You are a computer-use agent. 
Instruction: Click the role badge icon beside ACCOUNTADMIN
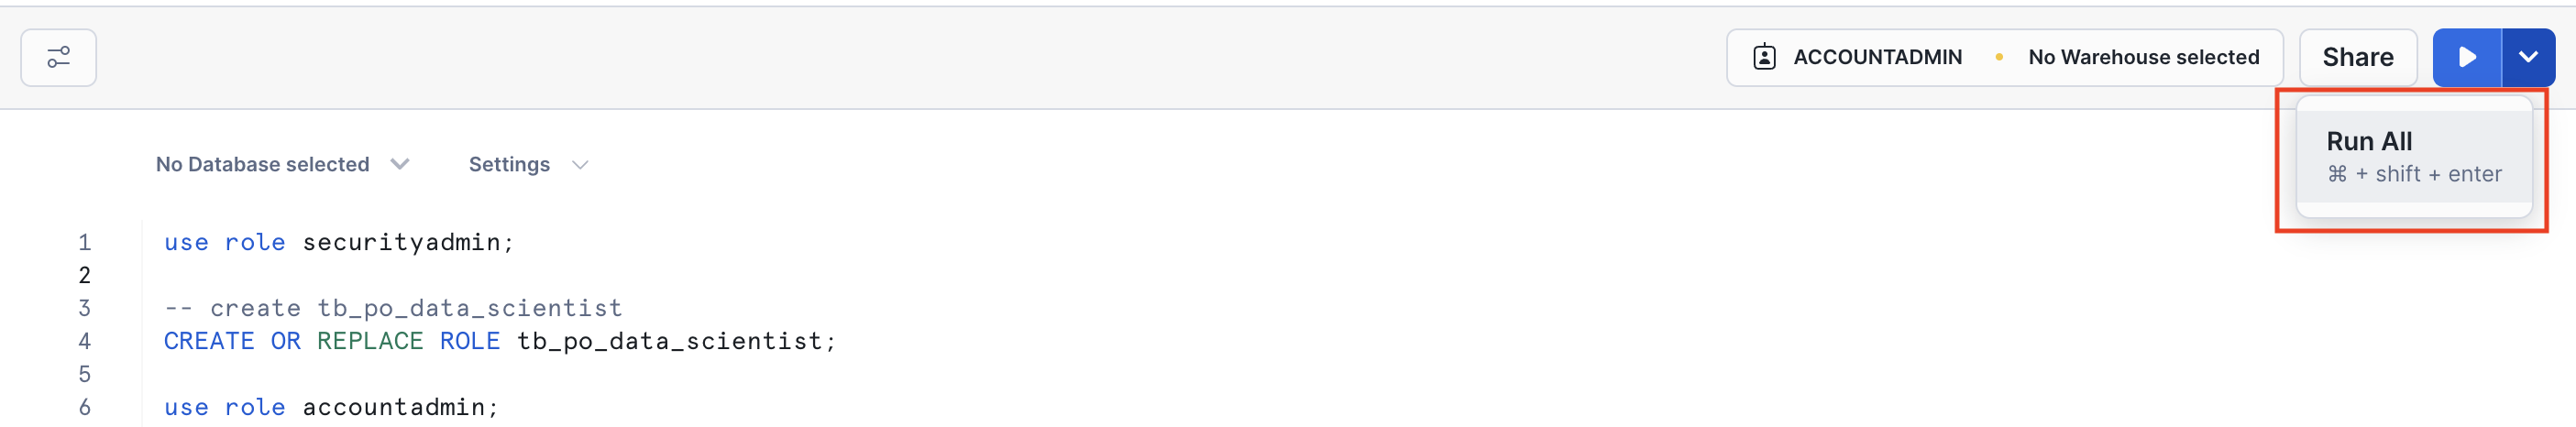[x=1764, y=58]
